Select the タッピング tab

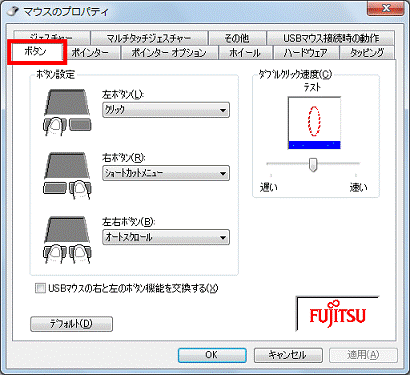[x=367, y=53]
